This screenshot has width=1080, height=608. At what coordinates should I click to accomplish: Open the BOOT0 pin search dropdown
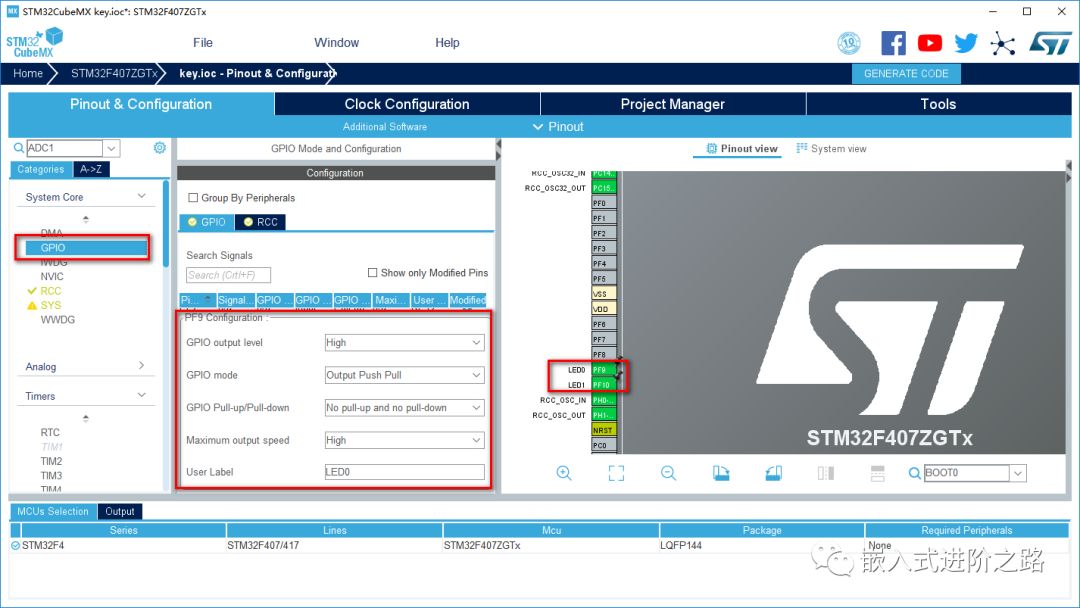tap(1018, 473)
